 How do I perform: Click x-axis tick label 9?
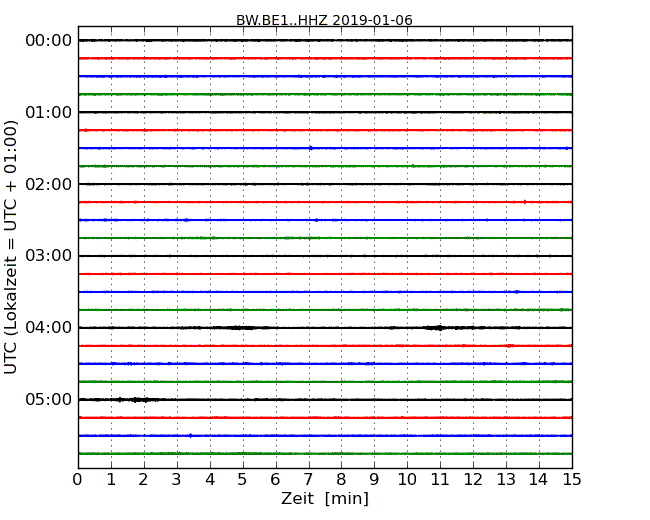tap(374, 480)
